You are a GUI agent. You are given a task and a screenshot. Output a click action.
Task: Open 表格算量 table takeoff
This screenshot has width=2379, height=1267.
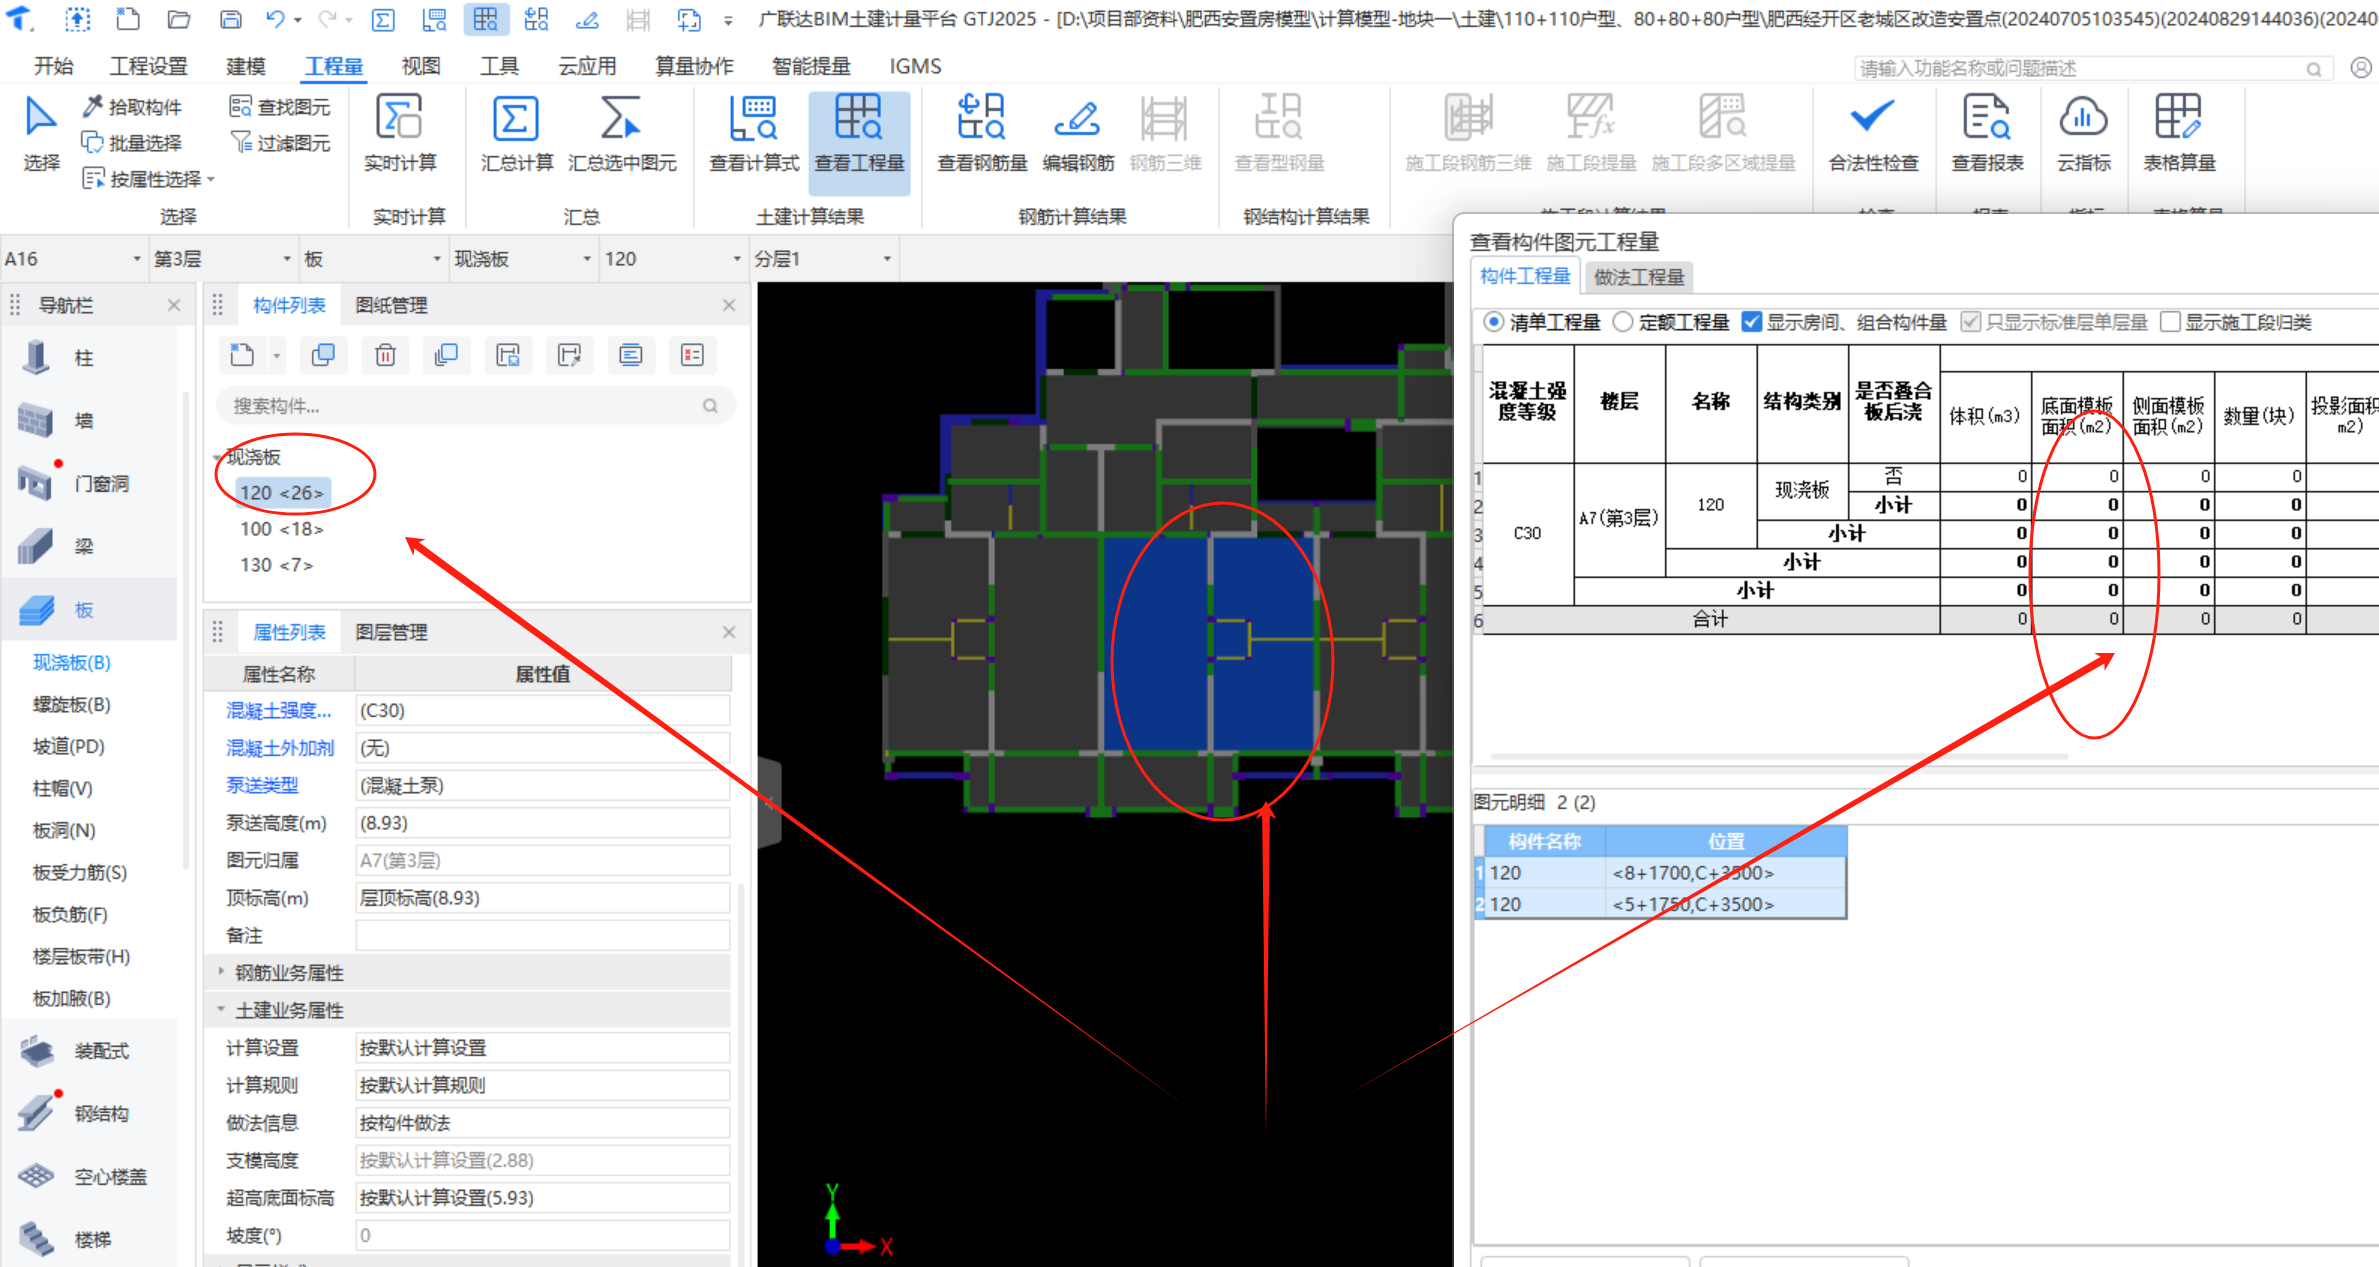[2179, 134]
